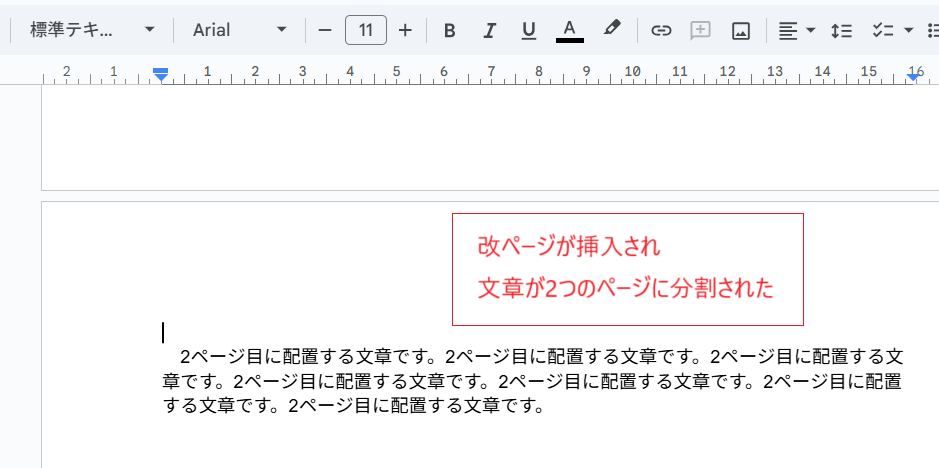Viewport: 939px width, 468px height.
Task: Click the font size field showing 11
Action: [366, 30]
